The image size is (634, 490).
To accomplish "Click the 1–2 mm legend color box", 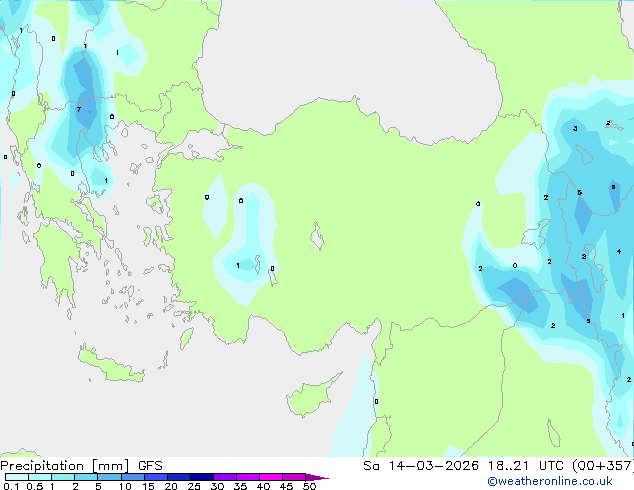I will point(63,477).
